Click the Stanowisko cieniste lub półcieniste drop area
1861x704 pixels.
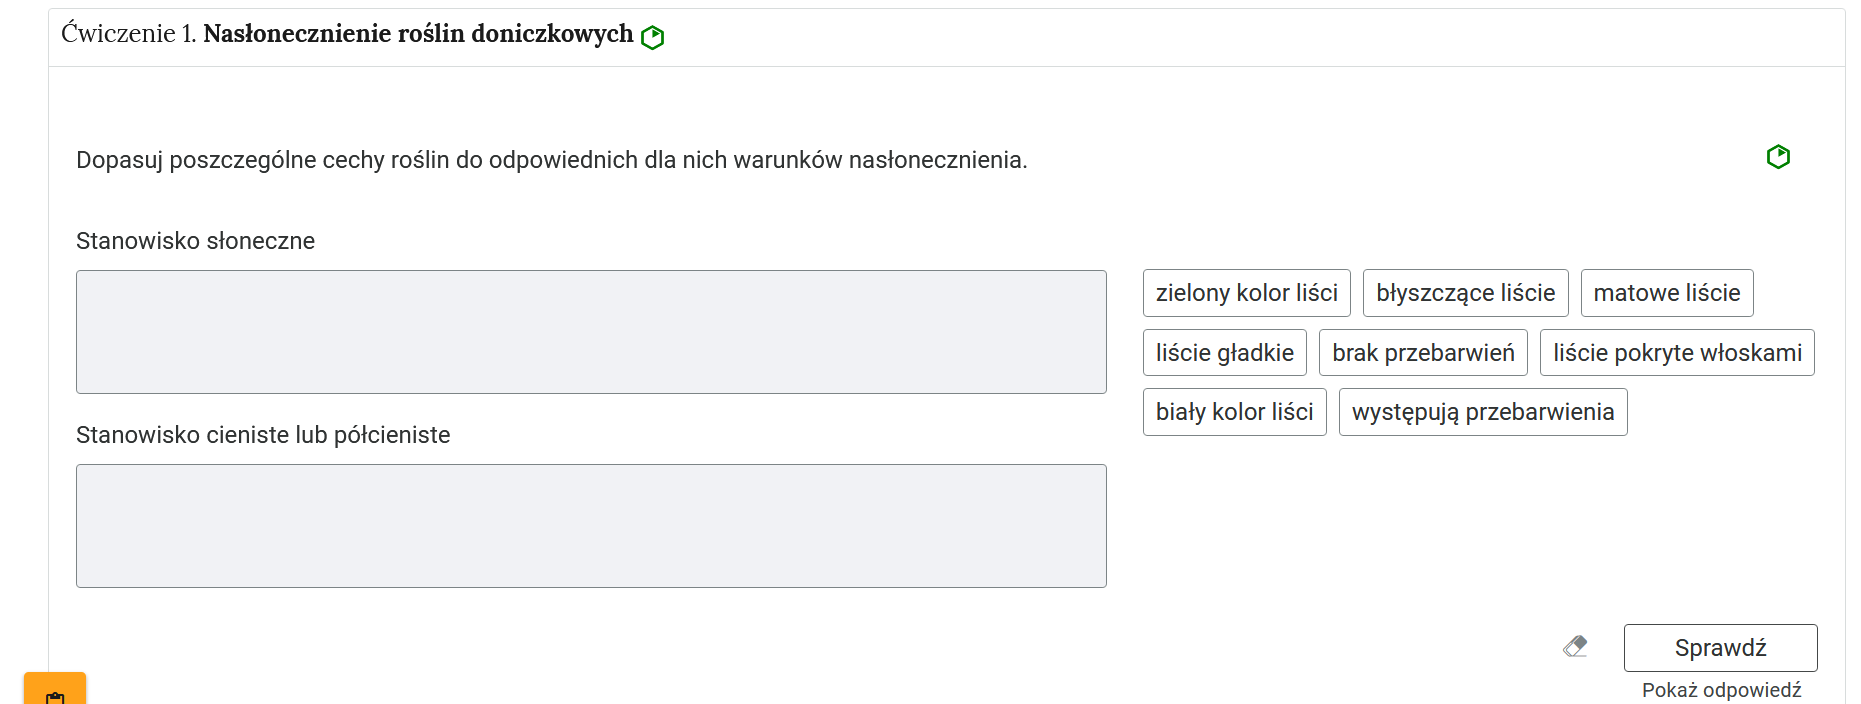click(x=591, y=526)
